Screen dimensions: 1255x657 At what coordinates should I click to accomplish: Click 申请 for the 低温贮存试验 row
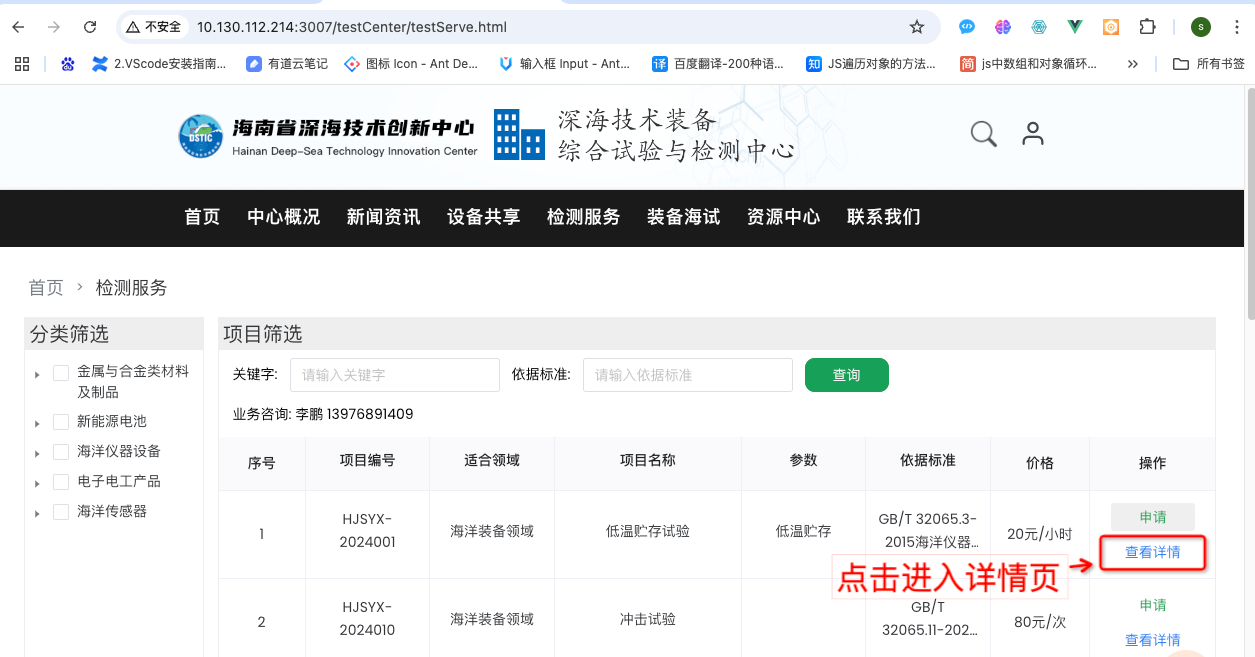[x=1153, y=517]
